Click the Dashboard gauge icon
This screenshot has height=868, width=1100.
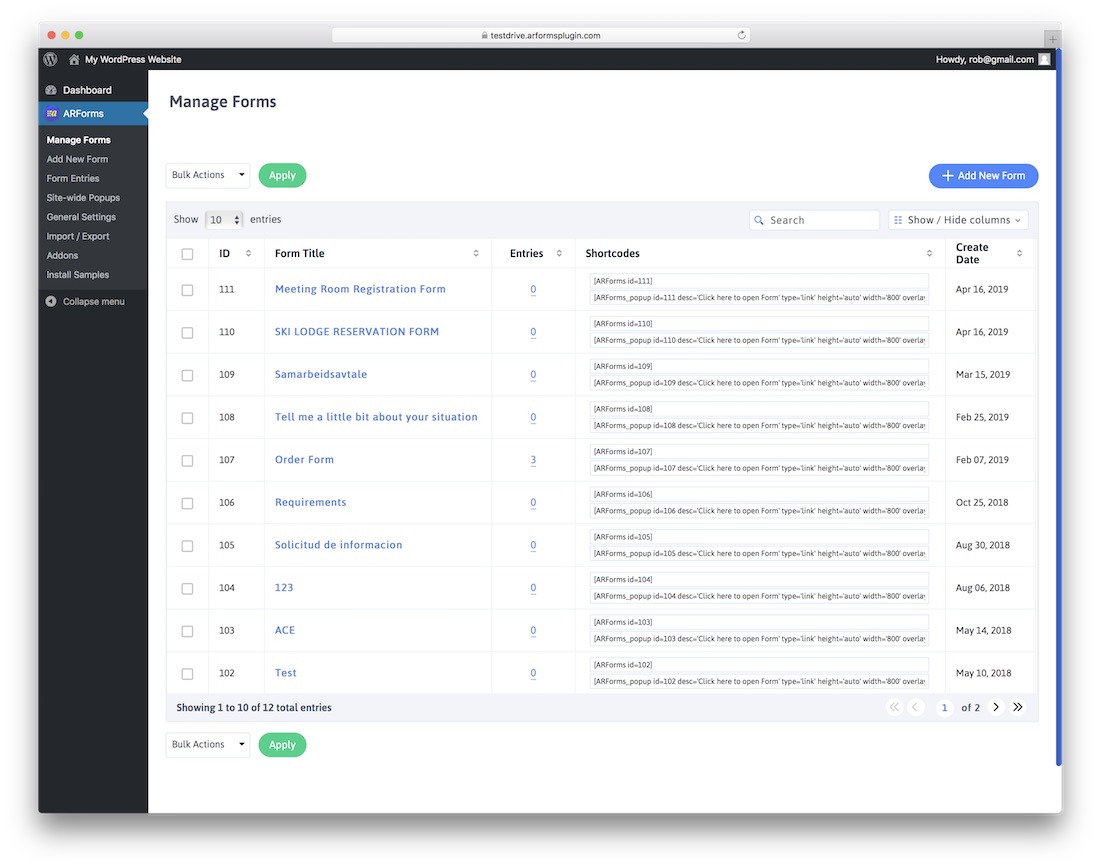pos(51,90)
